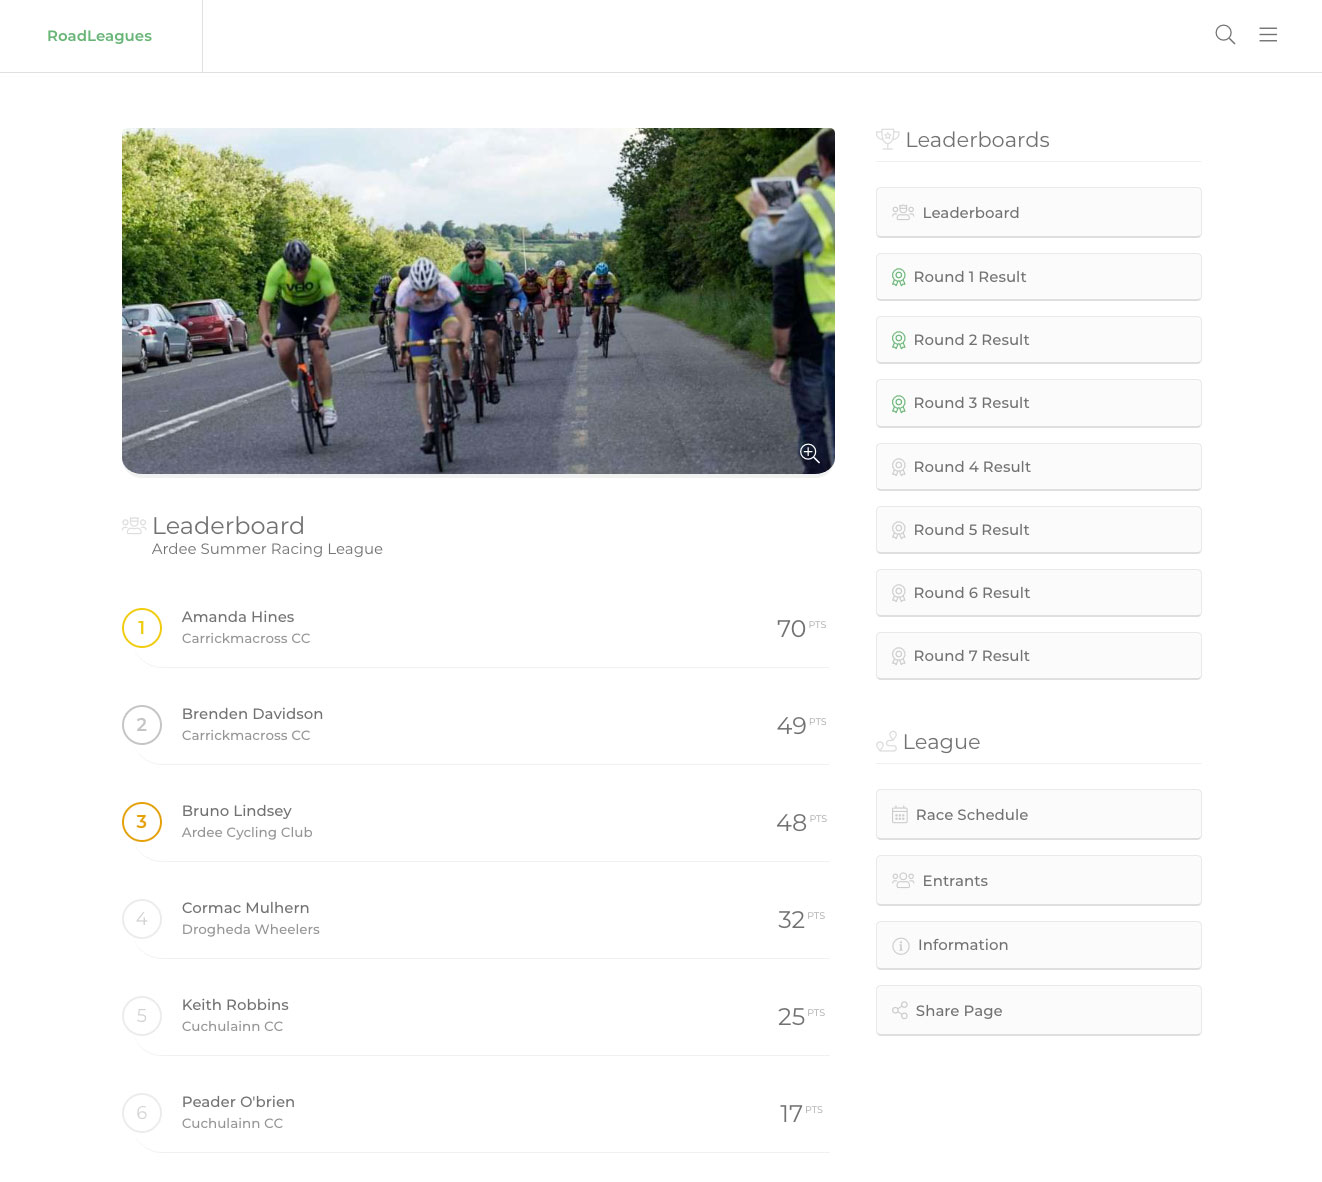The image size is (1322, 1182).
Task: Select Share Page
Action: pos(1038,1010)
